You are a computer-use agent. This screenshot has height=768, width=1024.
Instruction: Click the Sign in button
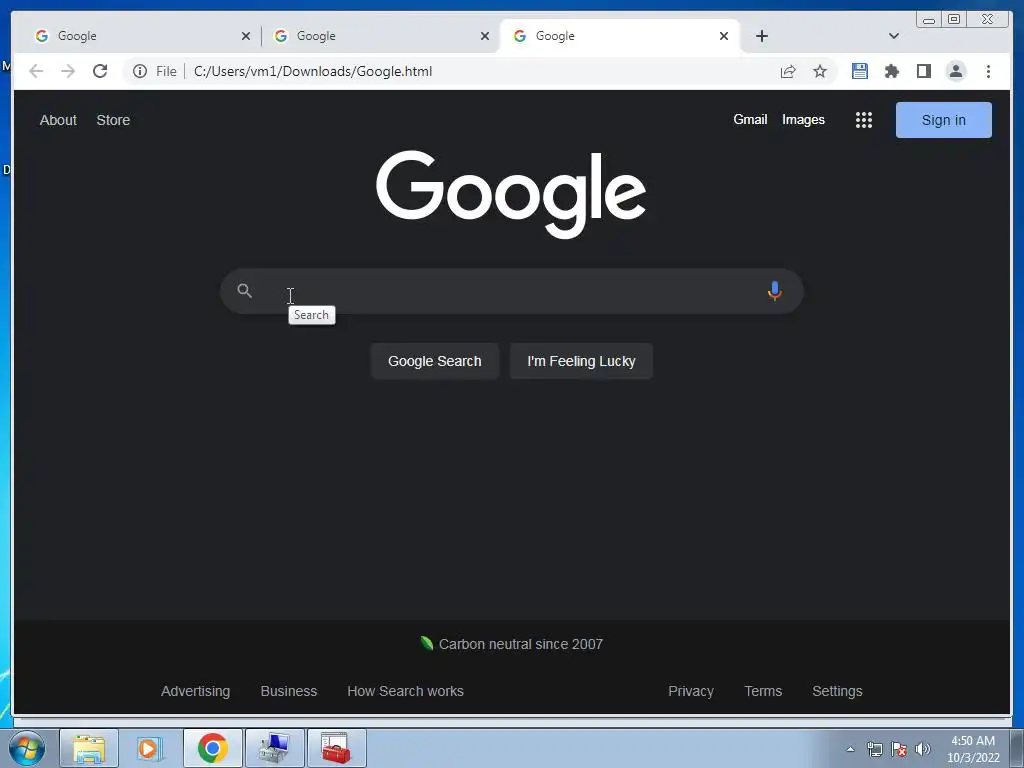pyautogui.click(x=944, y=120)
